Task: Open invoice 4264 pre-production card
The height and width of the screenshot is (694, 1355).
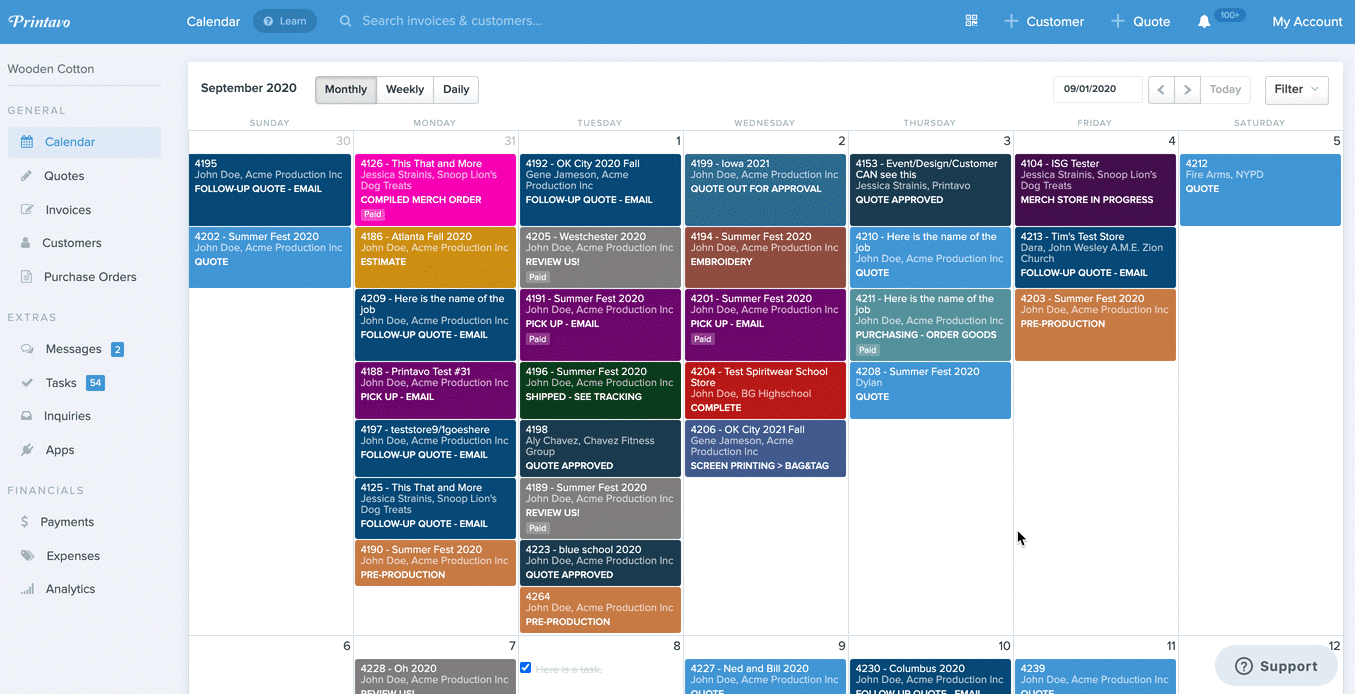Action: pos(600,610)
